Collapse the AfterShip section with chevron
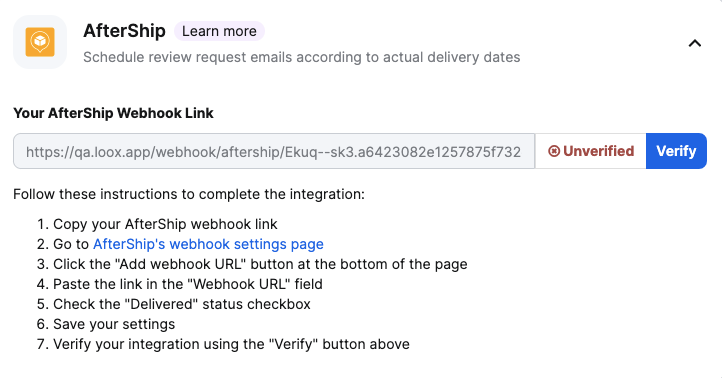 pos(694,43)
